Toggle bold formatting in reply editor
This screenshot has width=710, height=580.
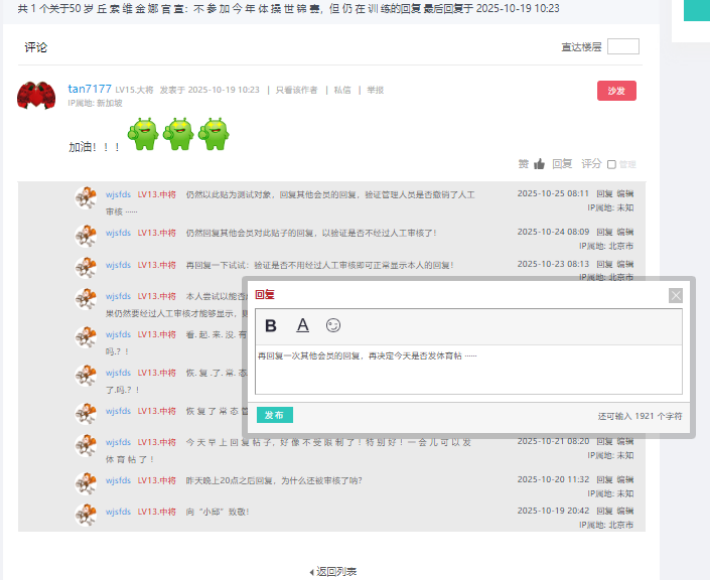click(x=271, y=326)
